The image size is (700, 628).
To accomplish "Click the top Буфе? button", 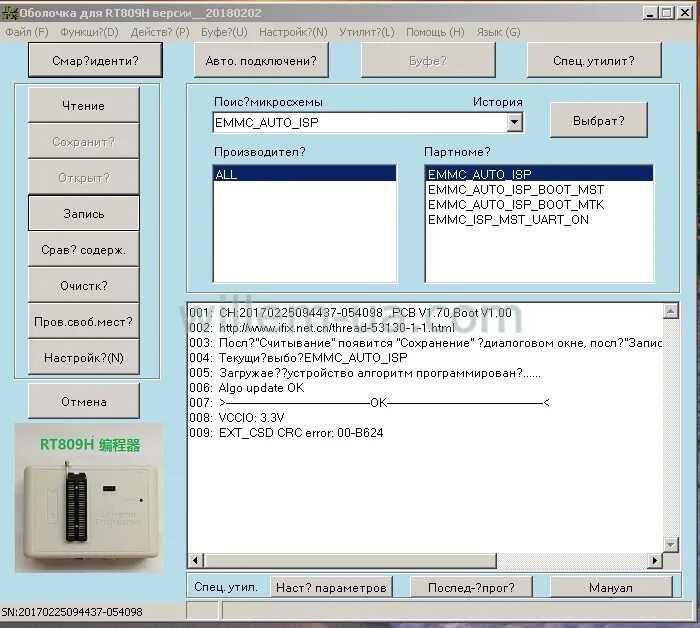I will pyautogui.click(x=428, y=60).
